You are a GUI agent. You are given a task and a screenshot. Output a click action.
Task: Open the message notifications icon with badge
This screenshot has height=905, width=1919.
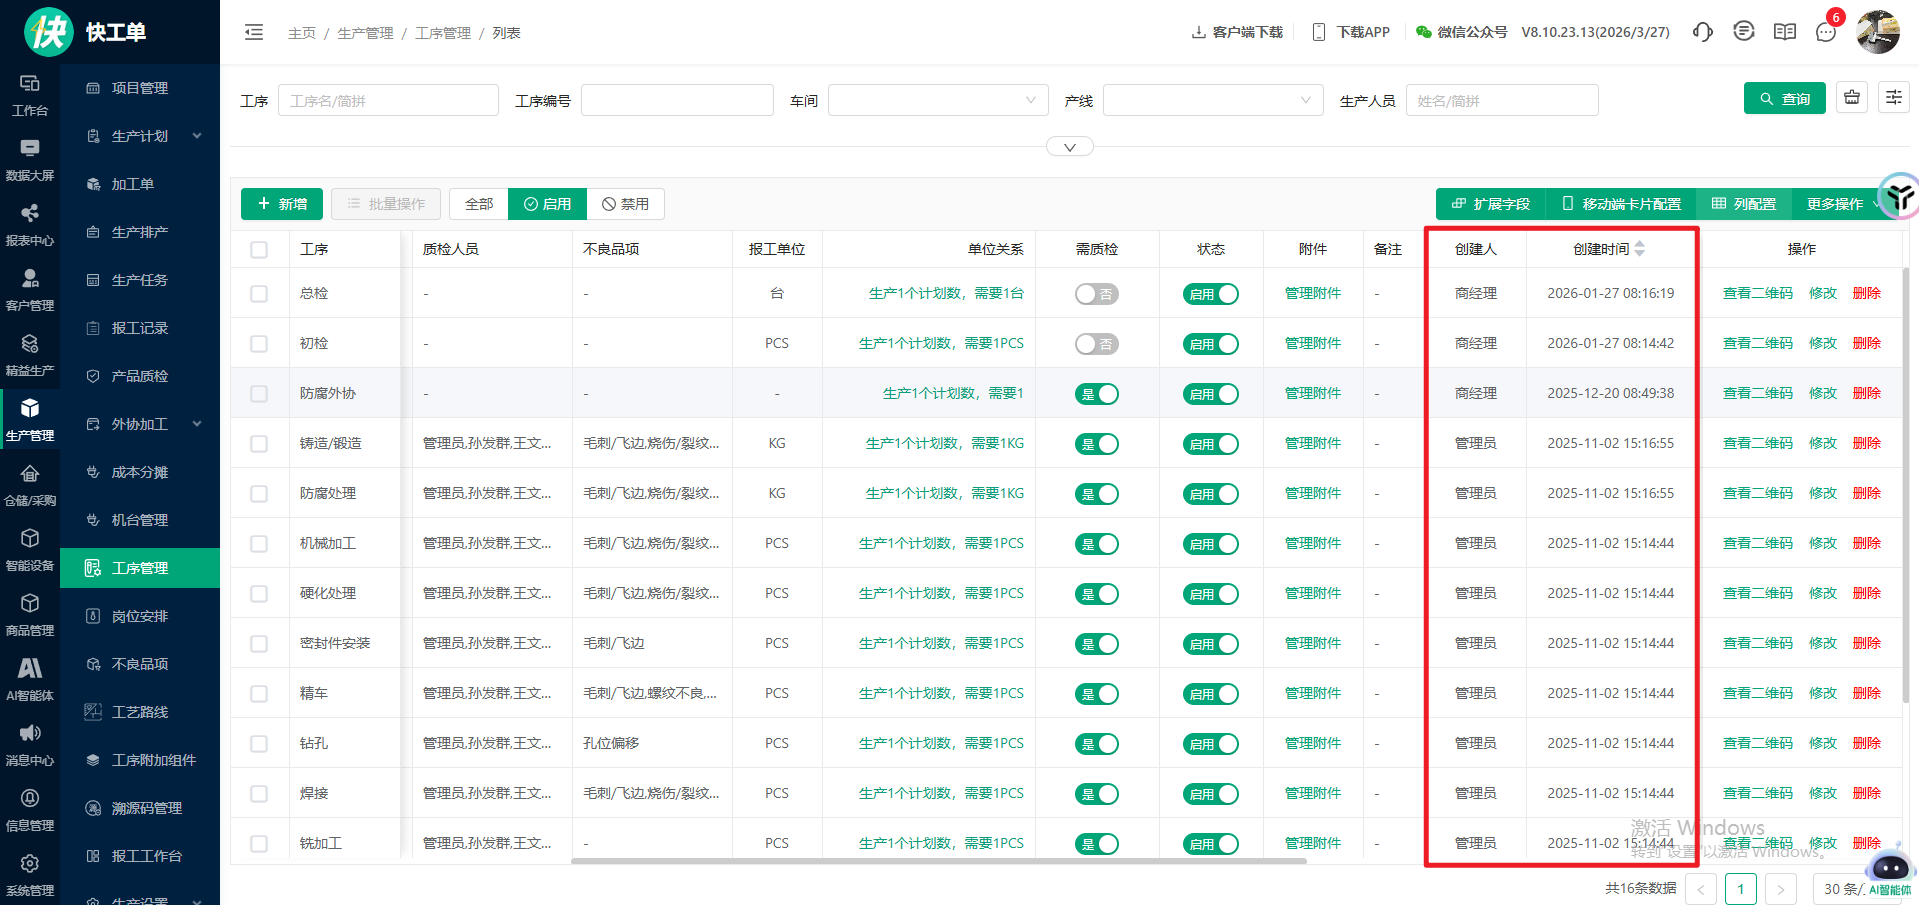click(1826, 32)
